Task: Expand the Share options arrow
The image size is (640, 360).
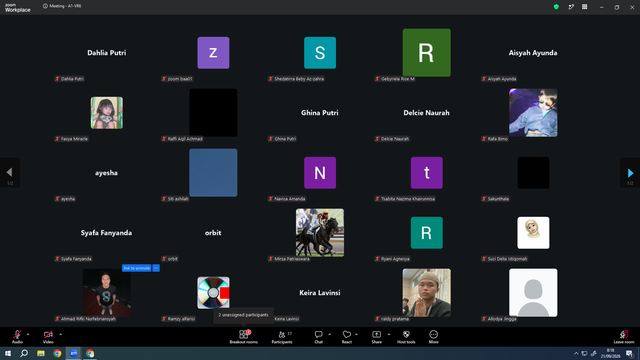Action: (389, 334)
